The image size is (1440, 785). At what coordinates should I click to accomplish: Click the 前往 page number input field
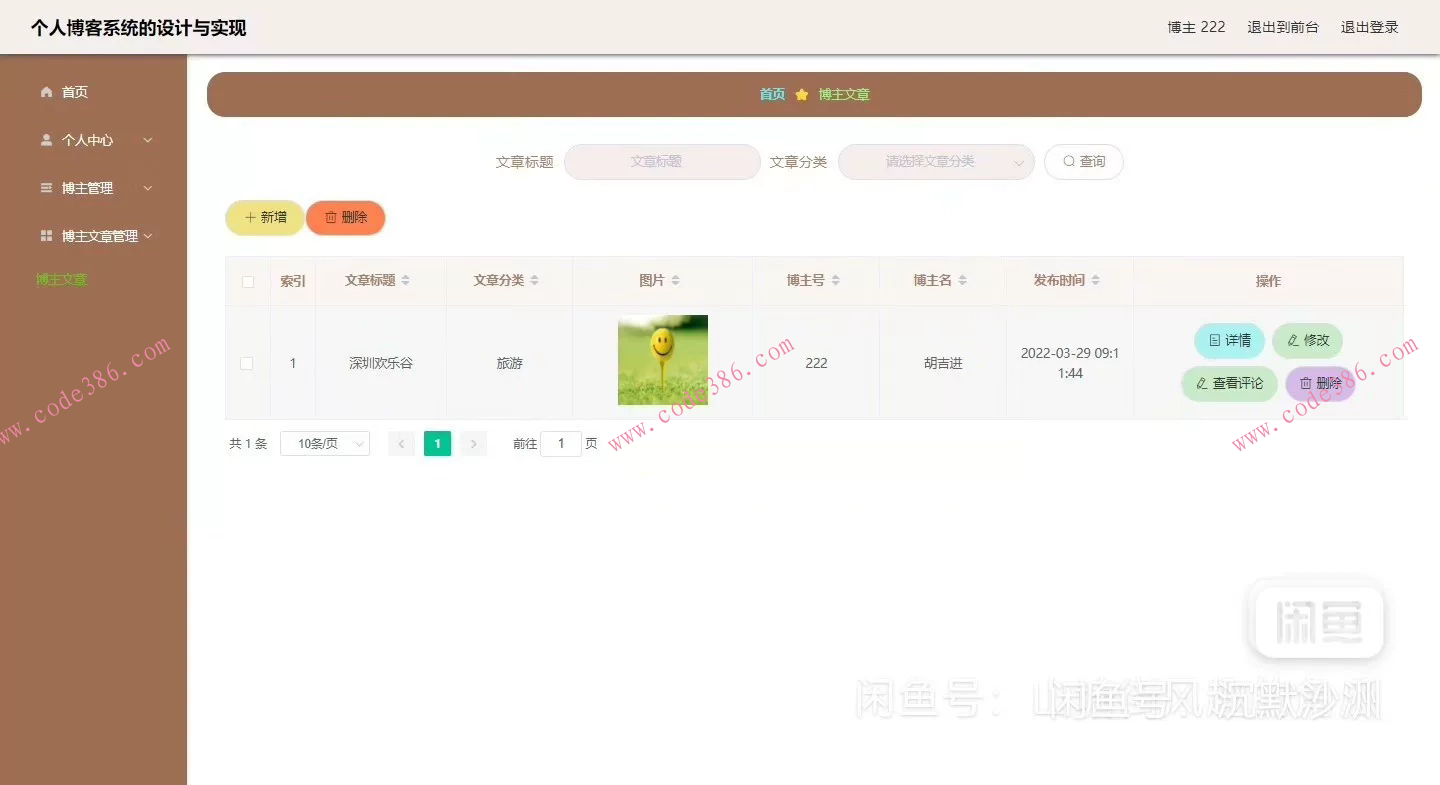tap(561, 443)
